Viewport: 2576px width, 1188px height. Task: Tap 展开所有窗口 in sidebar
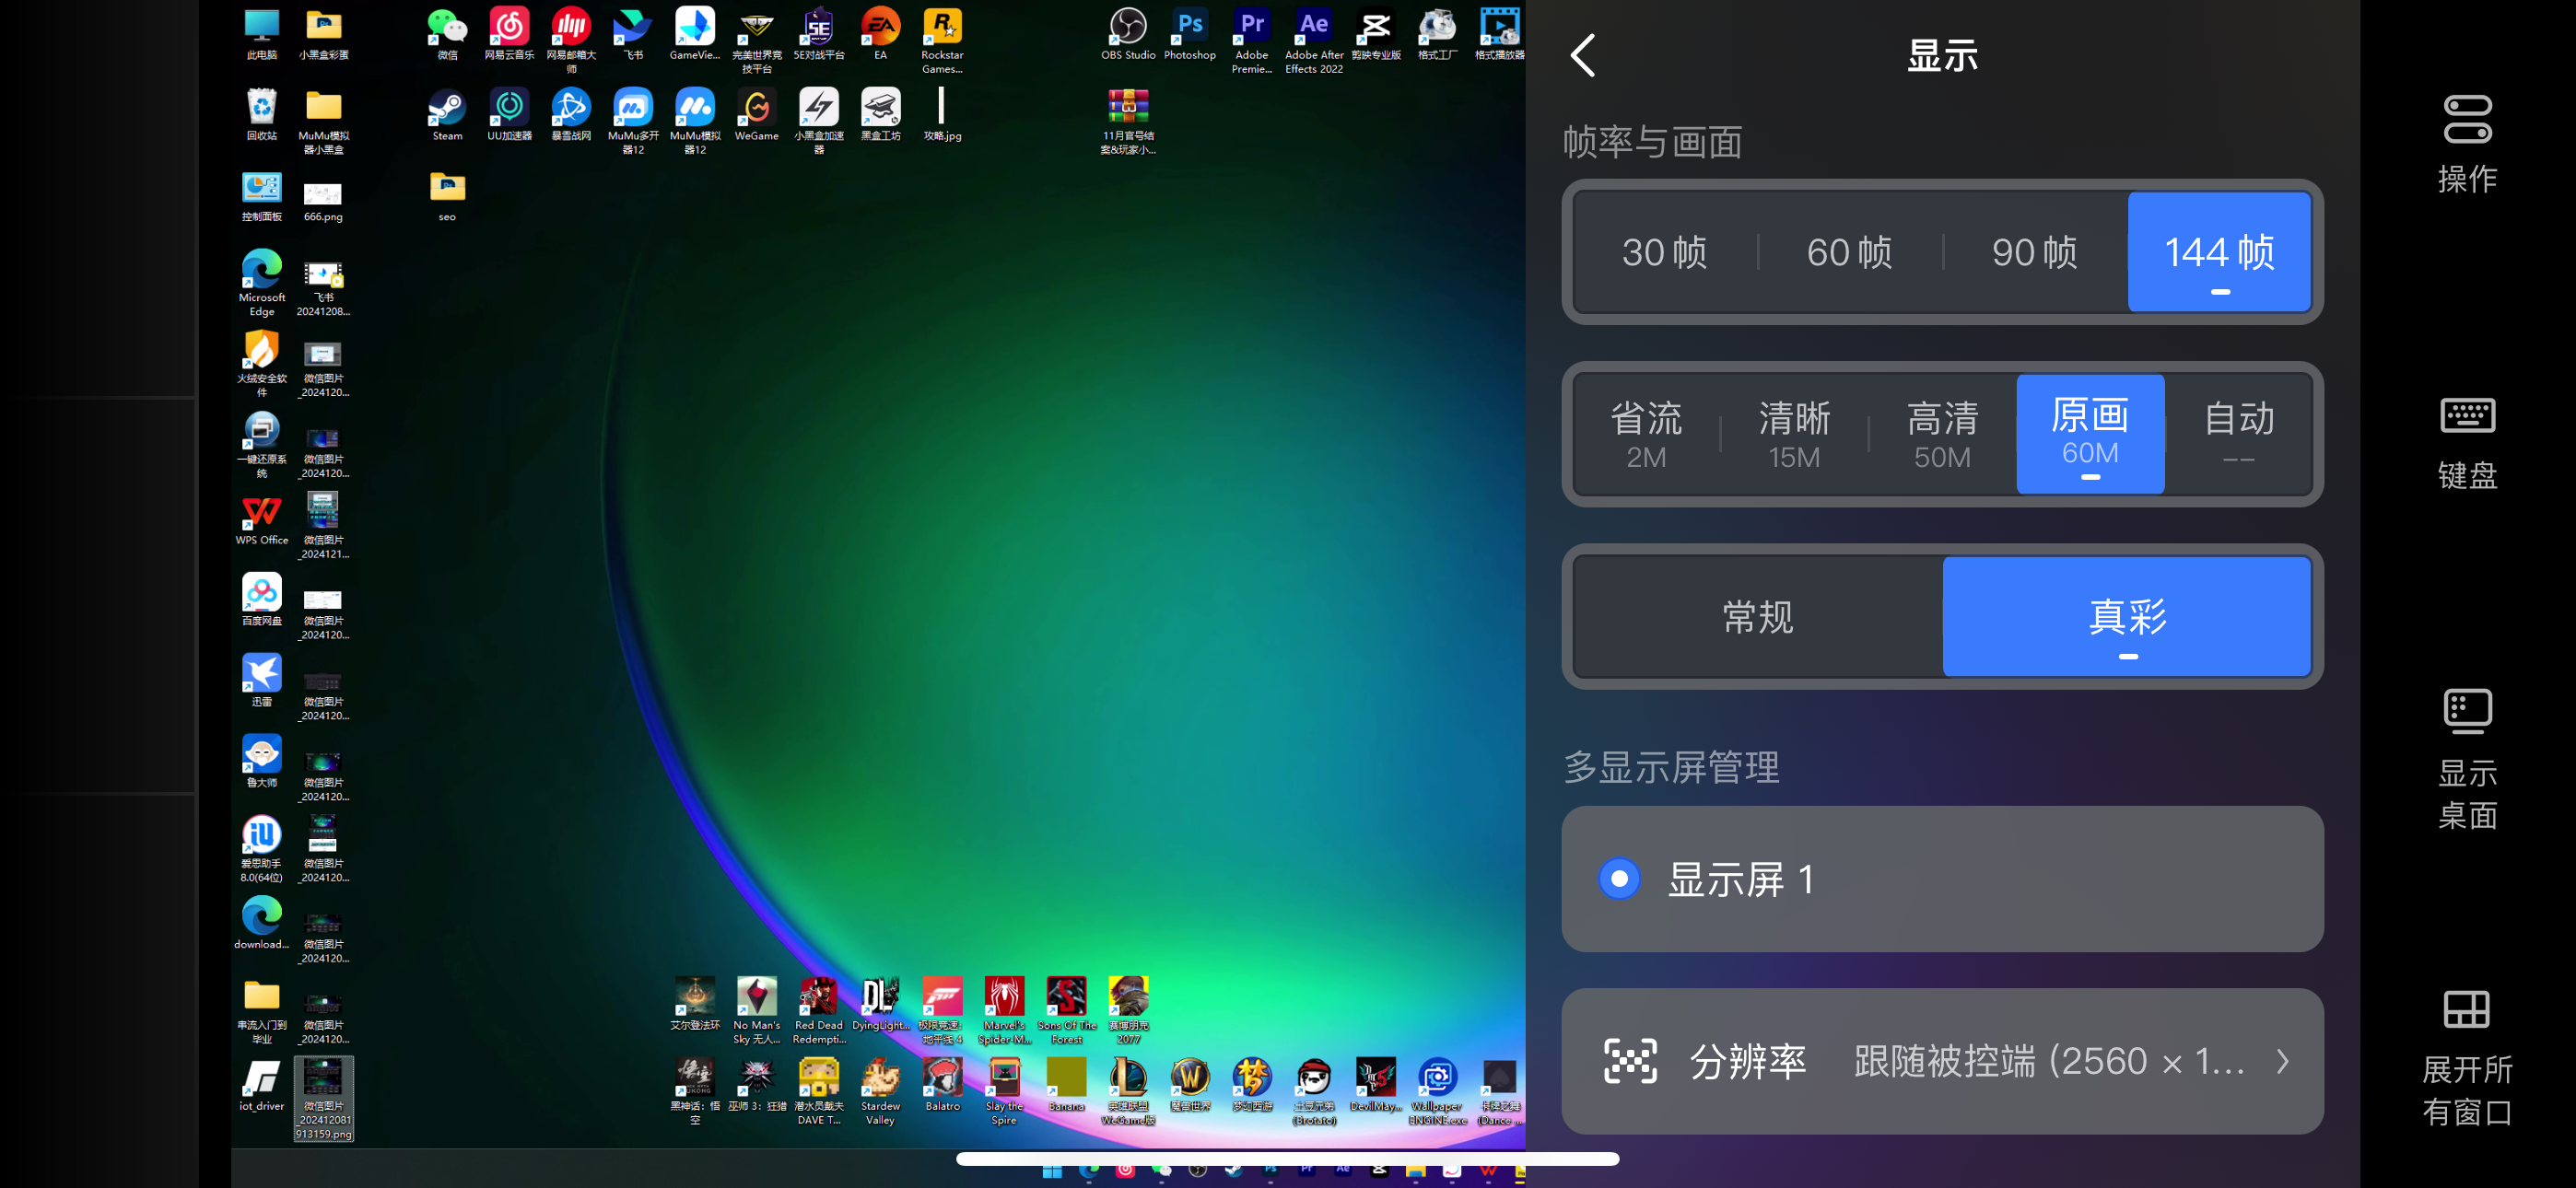(2467, 1058)
